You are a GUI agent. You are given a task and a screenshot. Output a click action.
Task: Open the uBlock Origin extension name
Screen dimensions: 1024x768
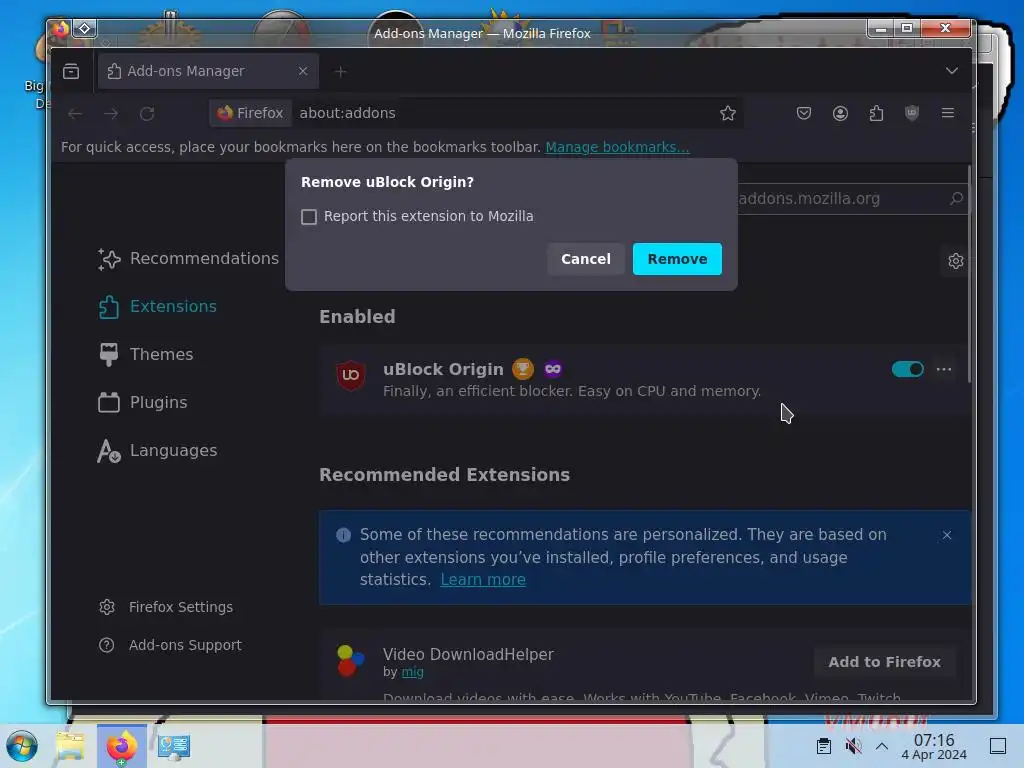tap(443, 369)
